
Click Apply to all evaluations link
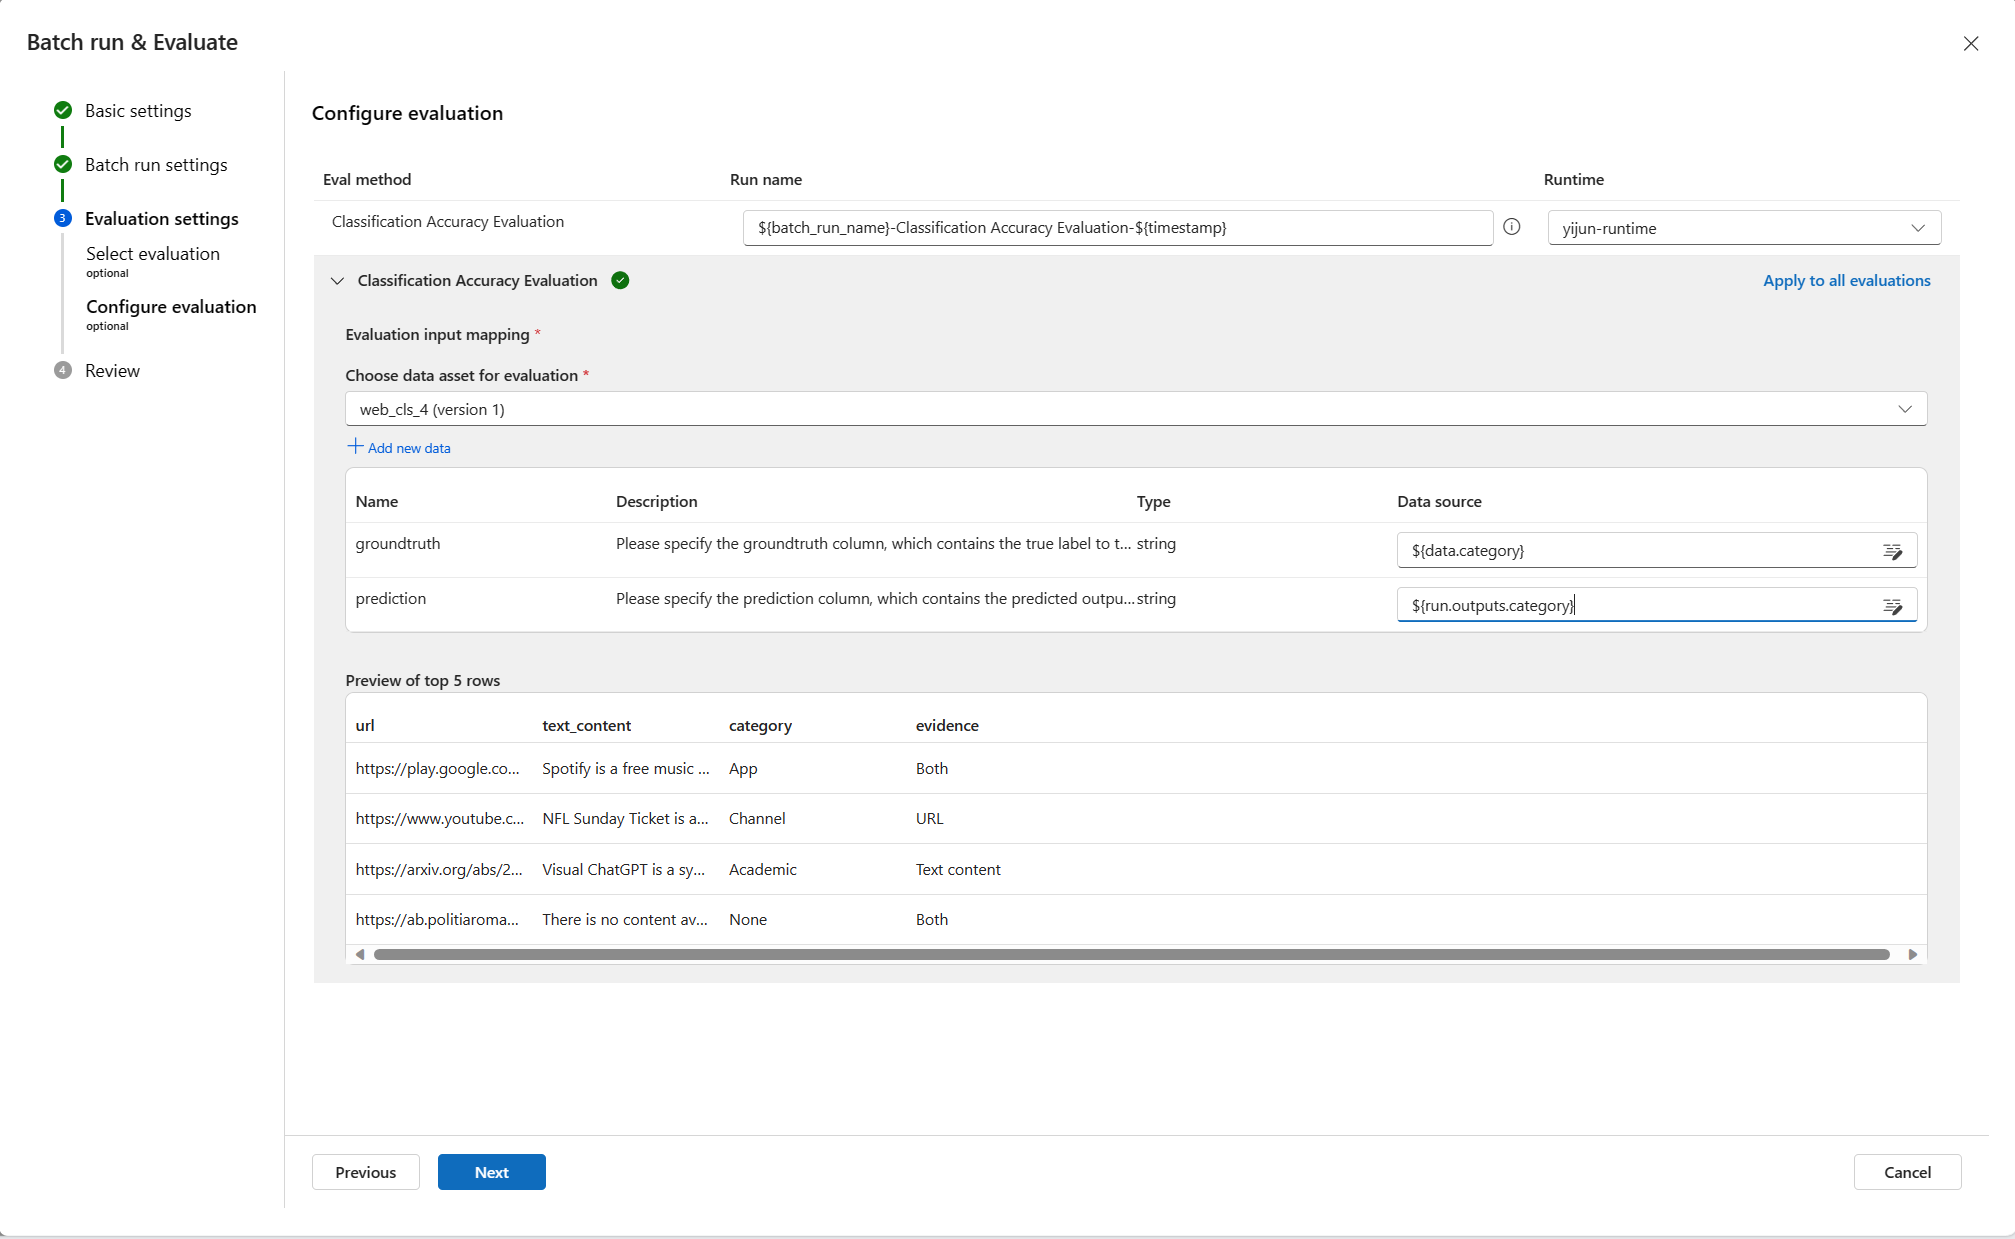point(1846,281)
